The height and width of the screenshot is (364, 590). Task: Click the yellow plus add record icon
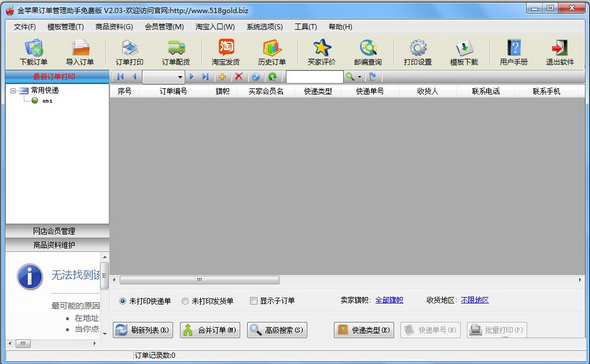(x=222, y=77)
